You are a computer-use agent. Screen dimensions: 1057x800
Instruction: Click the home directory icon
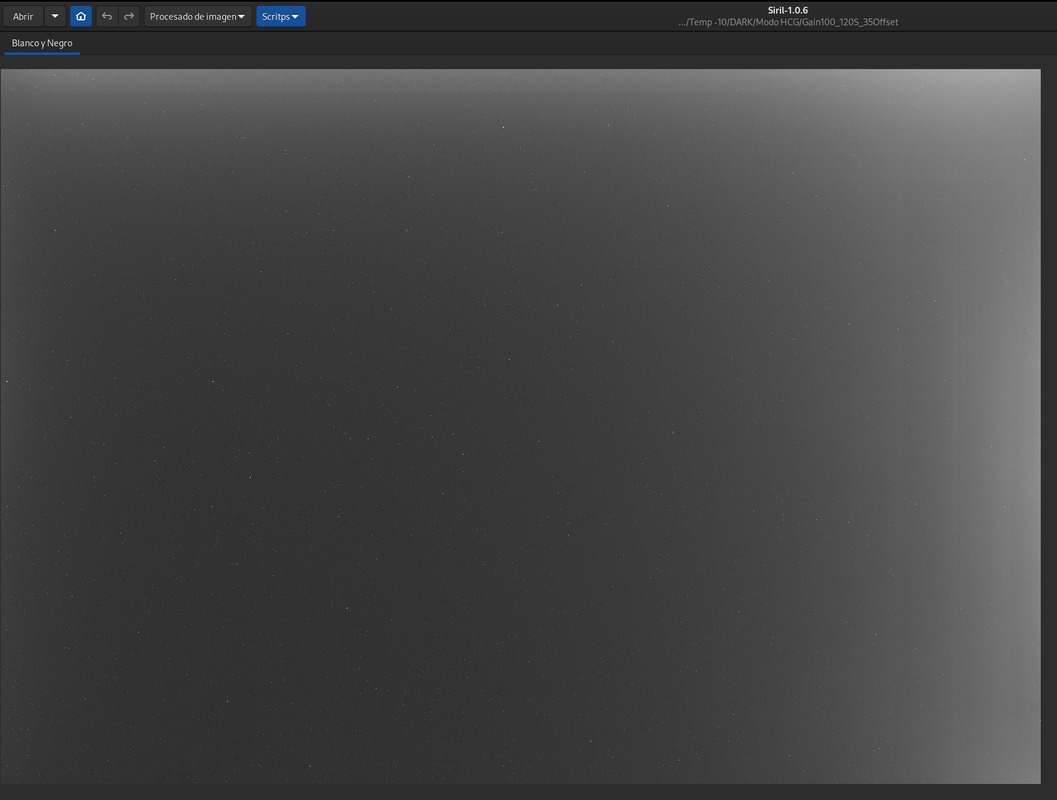click(81, 16)
